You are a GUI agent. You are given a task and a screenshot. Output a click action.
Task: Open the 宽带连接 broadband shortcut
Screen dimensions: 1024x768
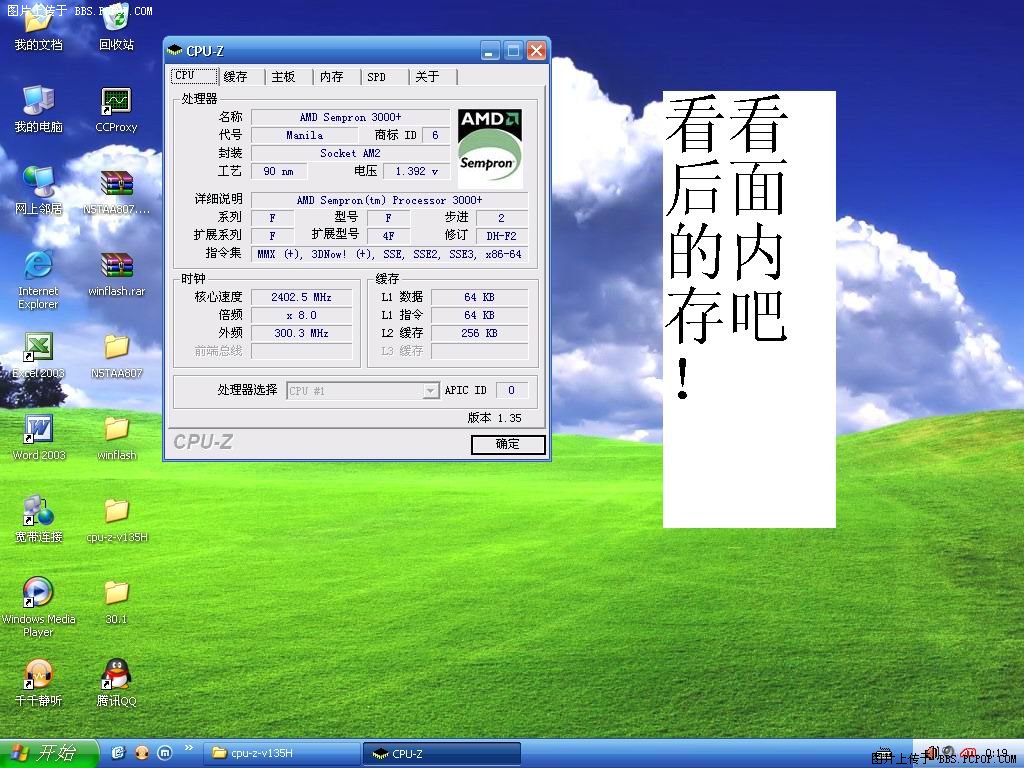pos(38,520)
